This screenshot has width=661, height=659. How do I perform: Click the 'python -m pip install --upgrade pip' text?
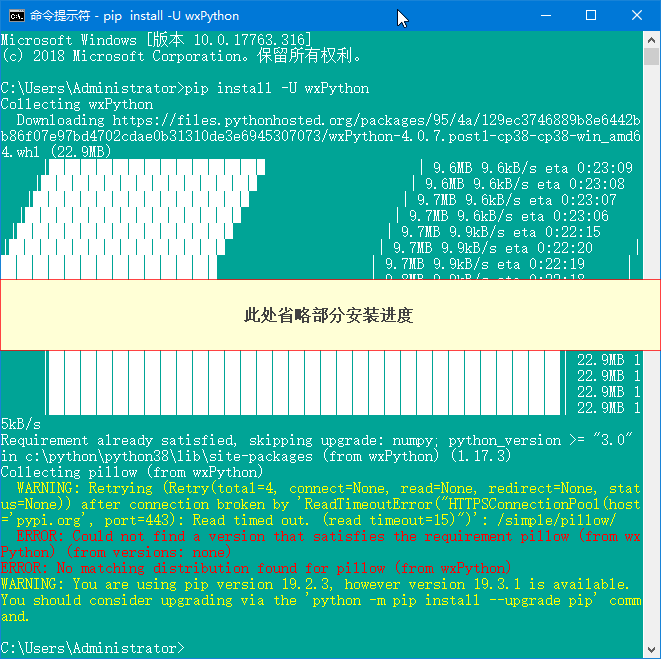click(452, 600)
